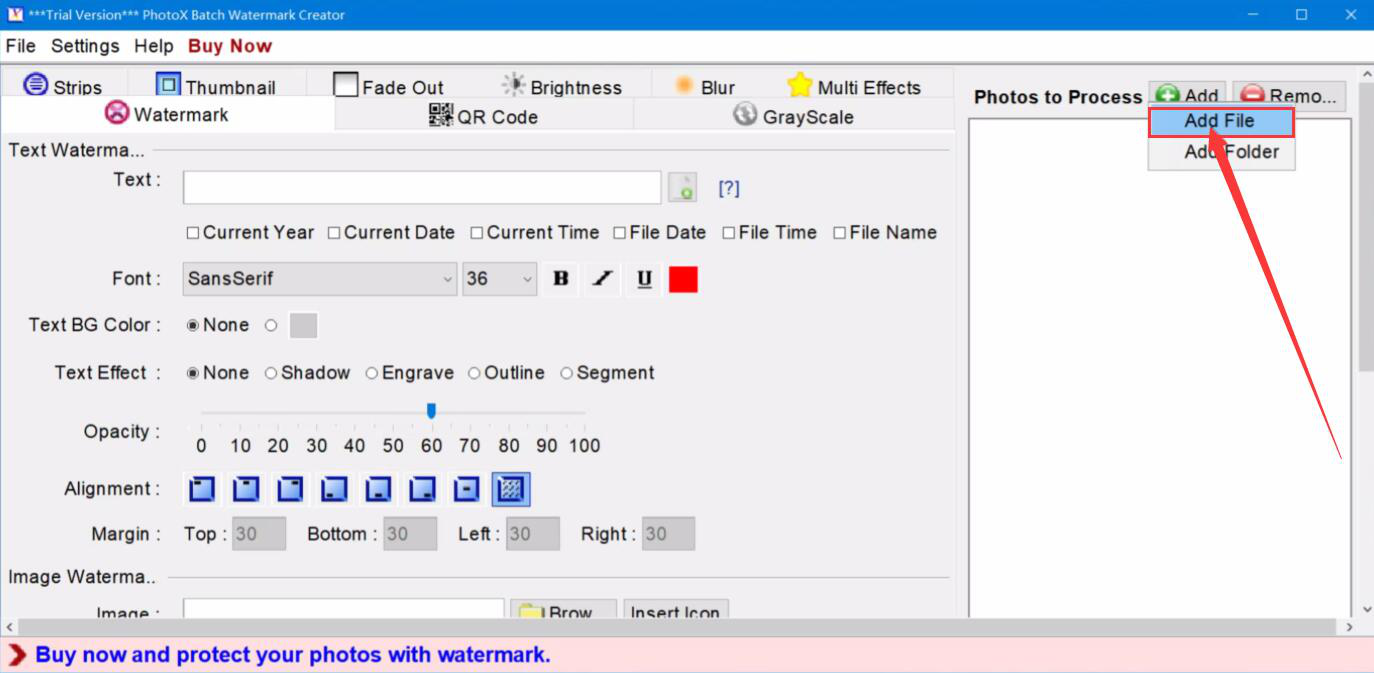Open the Help menu
Image resolution: width=1374 pixels, height=673 pixels.
click(x=154, y=46)
